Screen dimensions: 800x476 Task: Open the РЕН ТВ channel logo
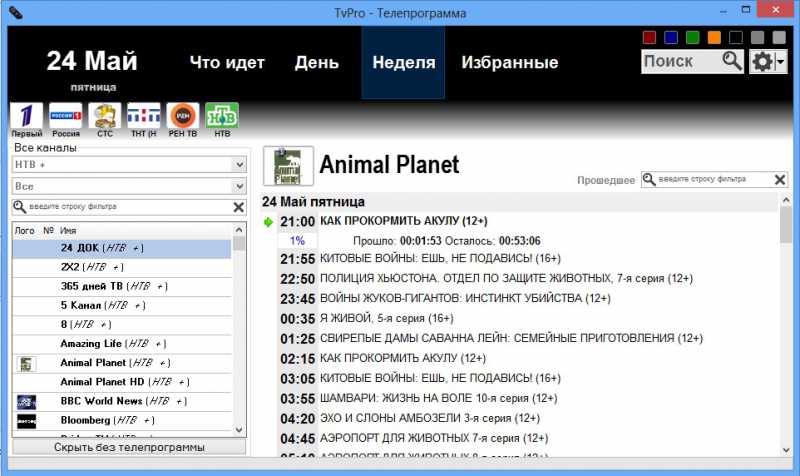183,115
